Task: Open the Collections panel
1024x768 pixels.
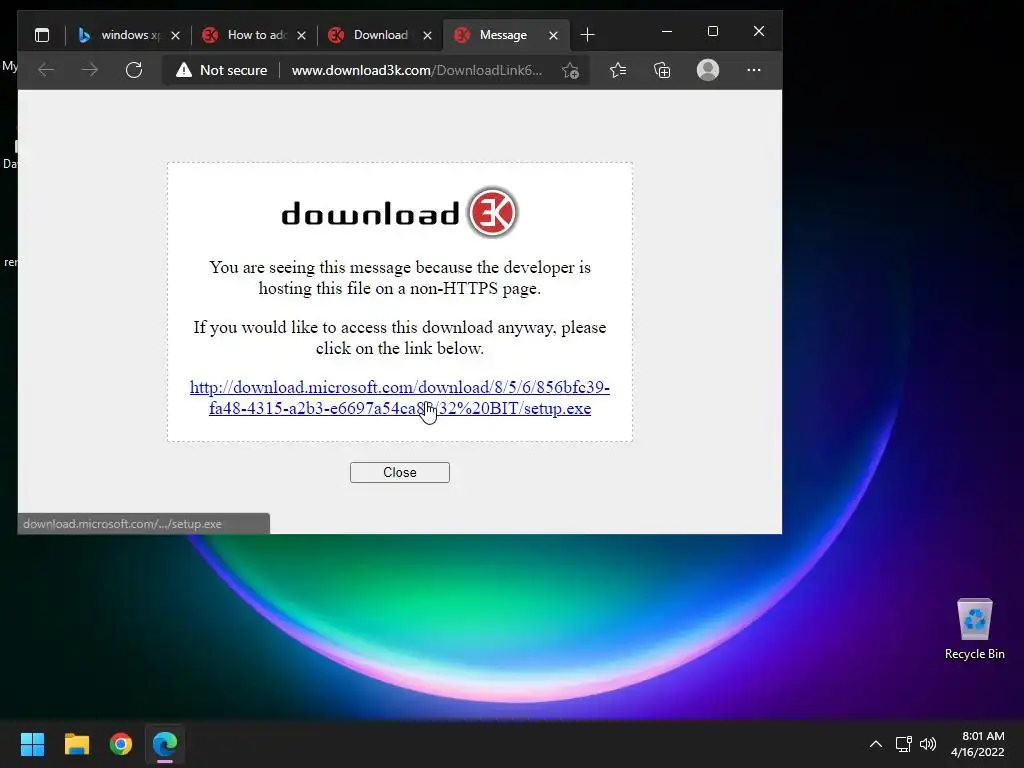Action: click(662, 70)
